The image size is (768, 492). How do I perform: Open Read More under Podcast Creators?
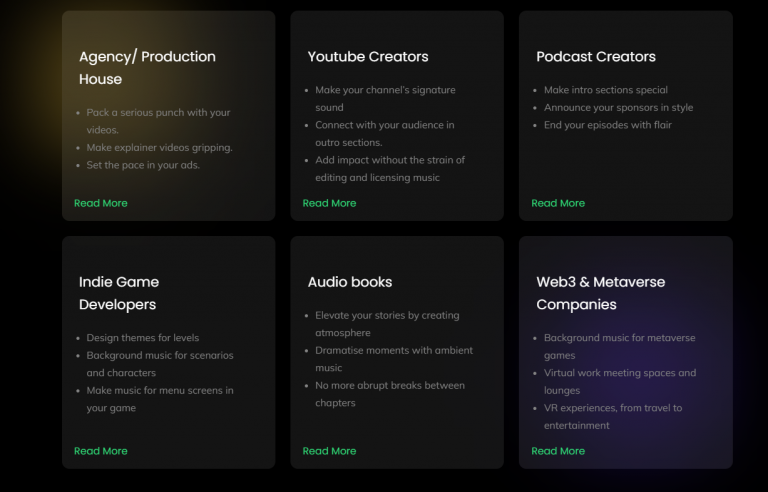(558, 203)
